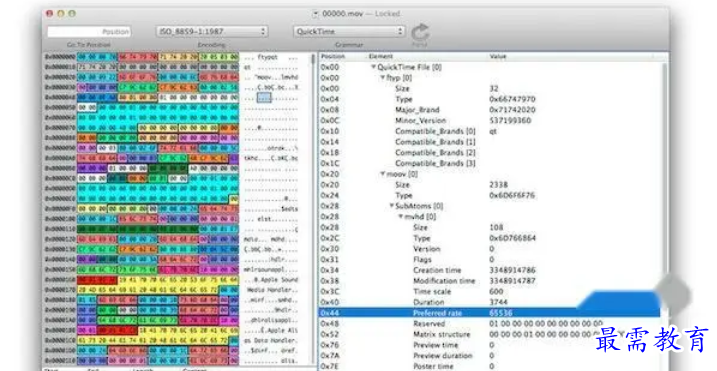
Task: Click the highlighted box in the text column
Action: click(264, 97)
